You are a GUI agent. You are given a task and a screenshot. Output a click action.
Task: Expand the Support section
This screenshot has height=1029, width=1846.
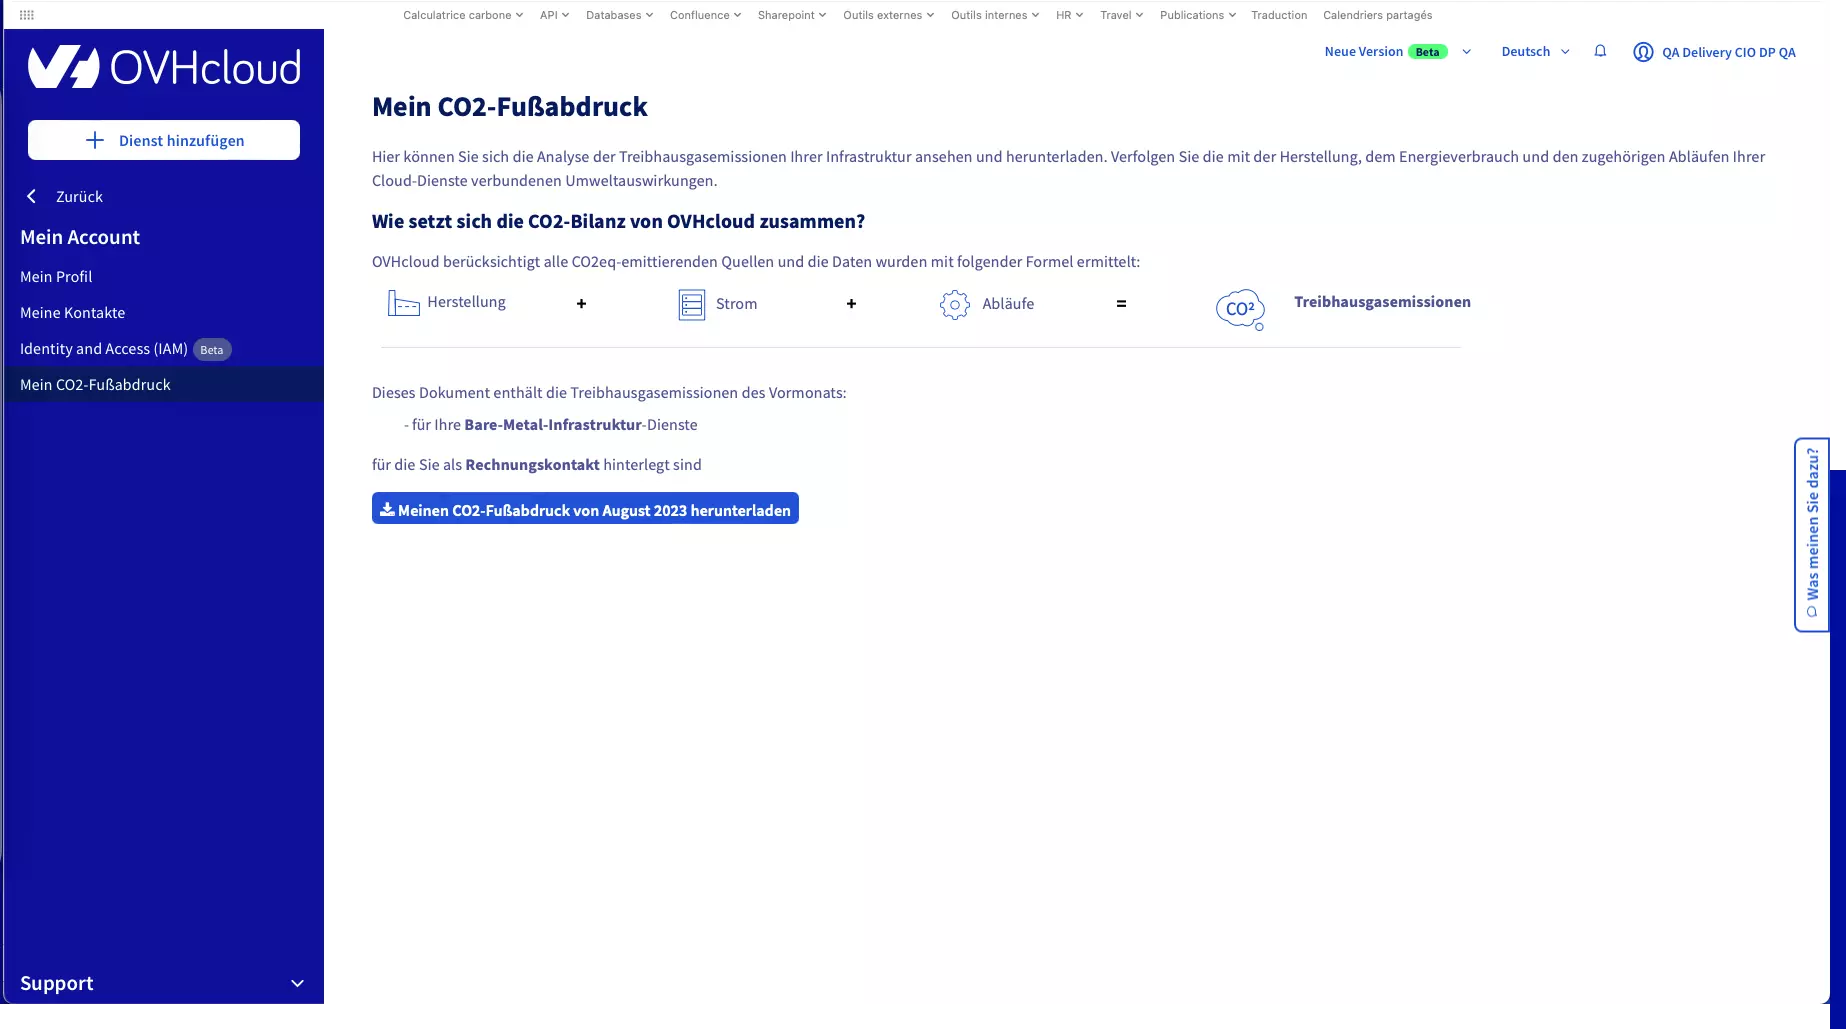click(x=163, y=983)
